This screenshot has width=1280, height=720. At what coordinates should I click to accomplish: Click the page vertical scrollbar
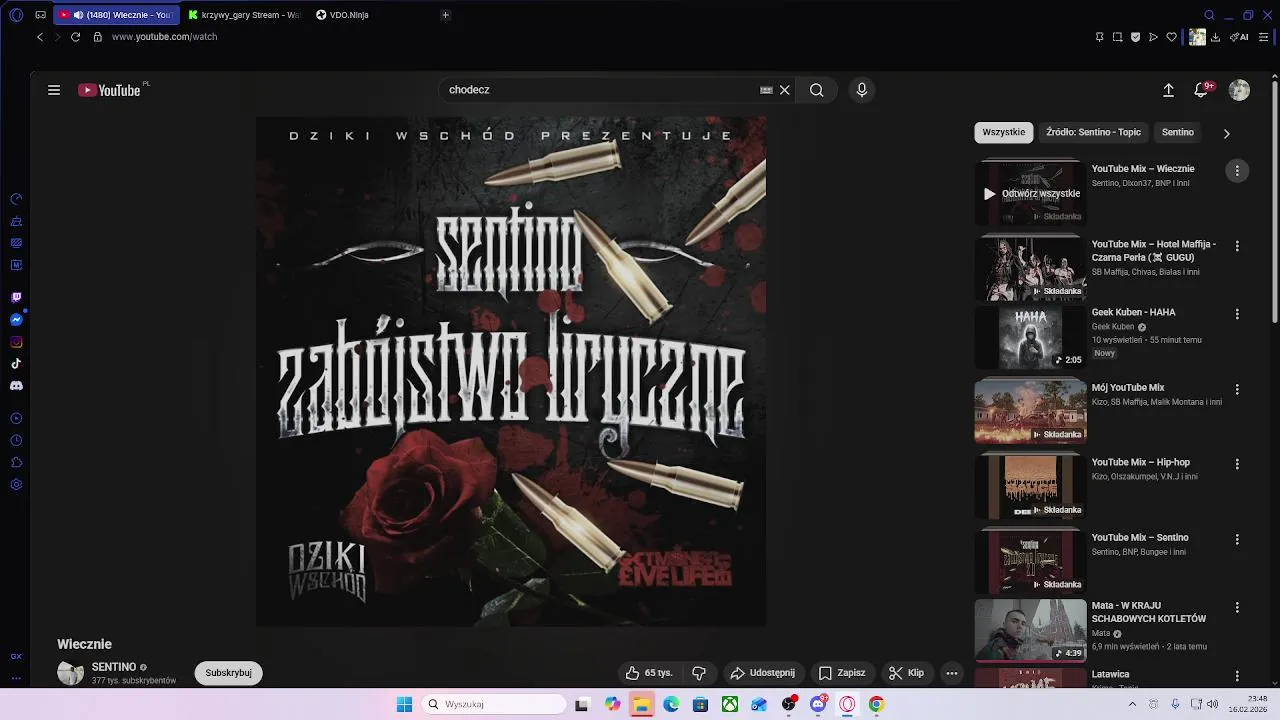point(1274,200)
